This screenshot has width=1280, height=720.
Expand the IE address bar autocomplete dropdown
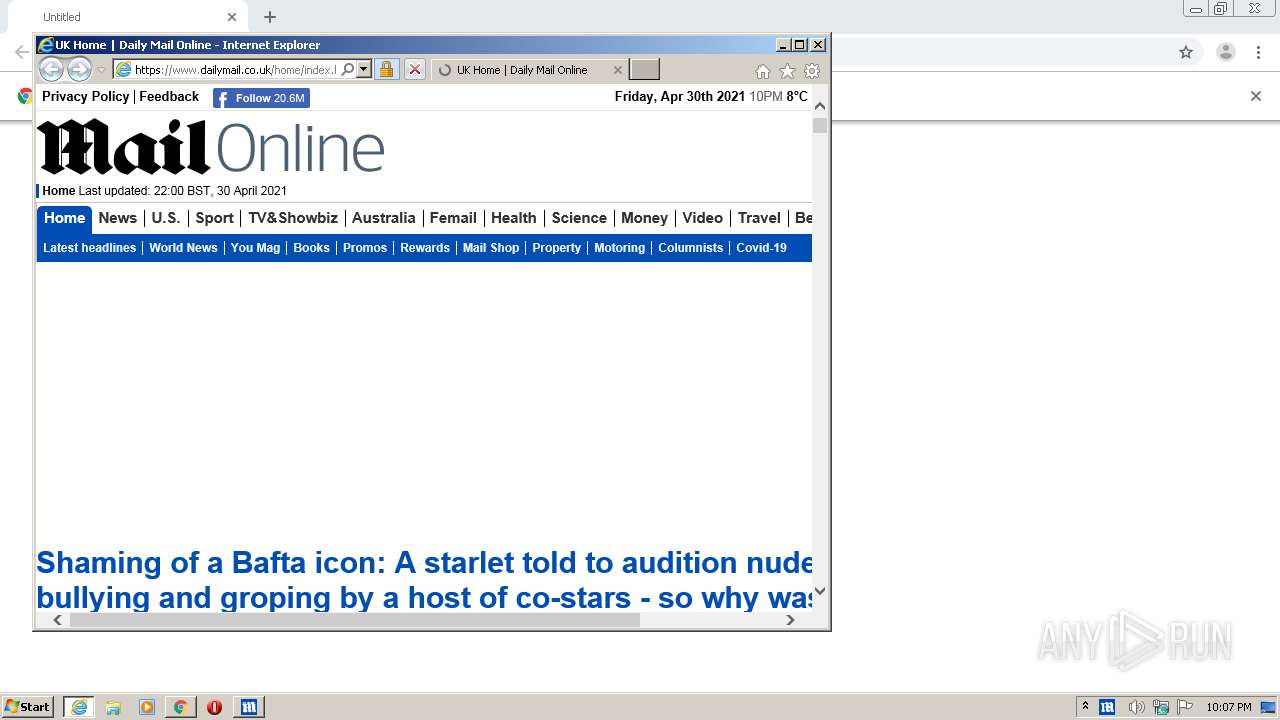coord(364,69)
